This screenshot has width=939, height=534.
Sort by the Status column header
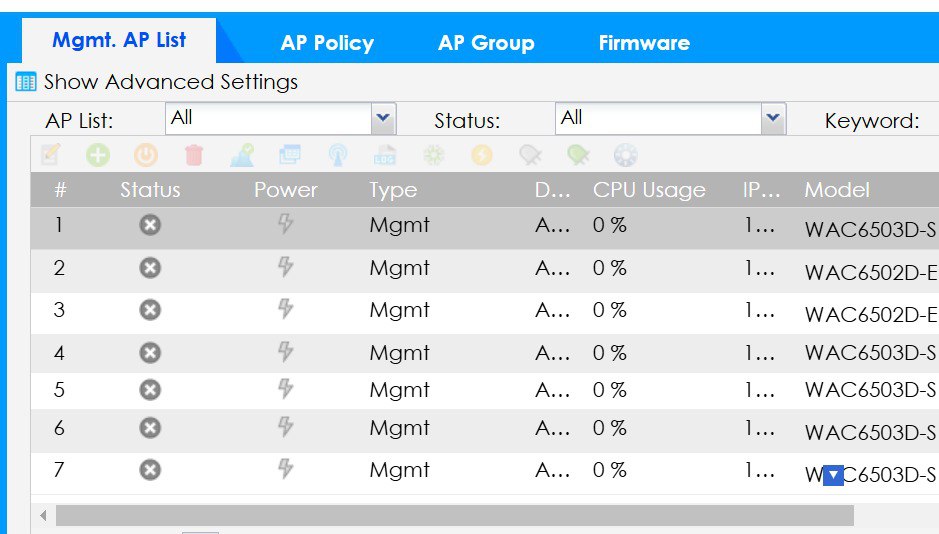[150, 190]
